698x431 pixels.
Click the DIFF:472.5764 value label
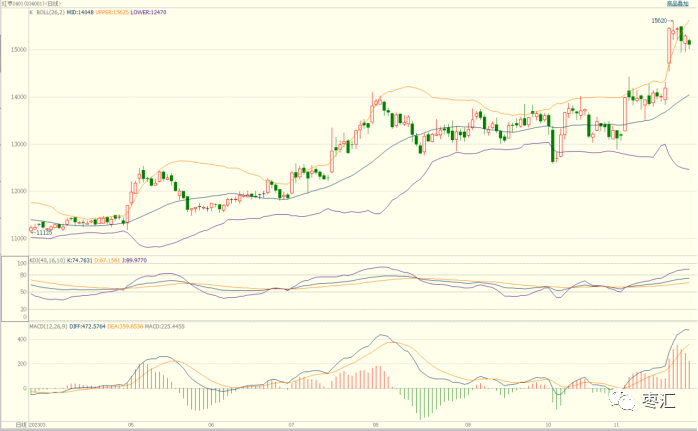click(x=88, y=327)
